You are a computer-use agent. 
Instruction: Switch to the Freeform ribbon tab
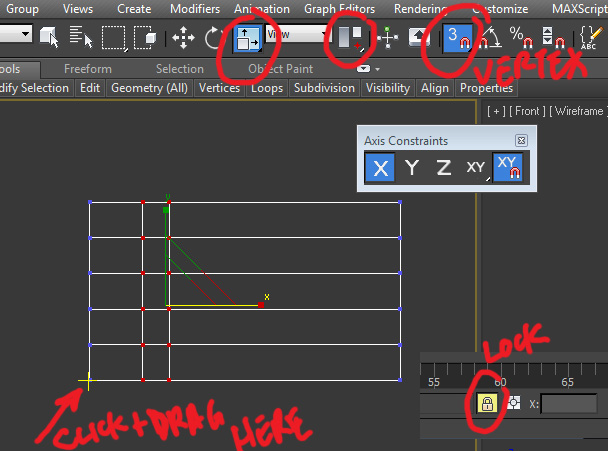(88, 69)
